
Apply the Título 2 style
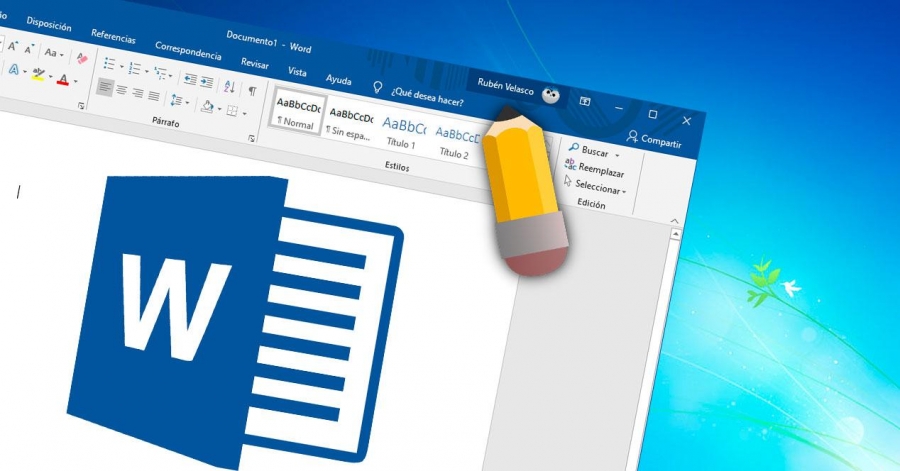(456, 143)
